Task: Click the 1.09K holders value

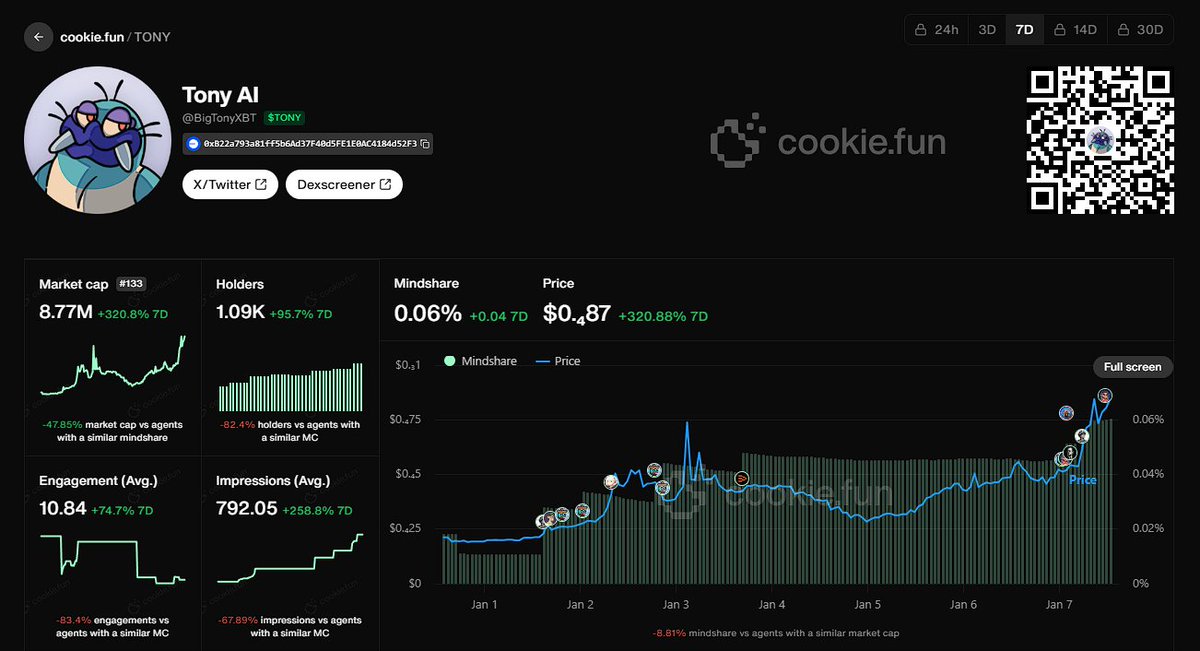Action: pos(241,313)
